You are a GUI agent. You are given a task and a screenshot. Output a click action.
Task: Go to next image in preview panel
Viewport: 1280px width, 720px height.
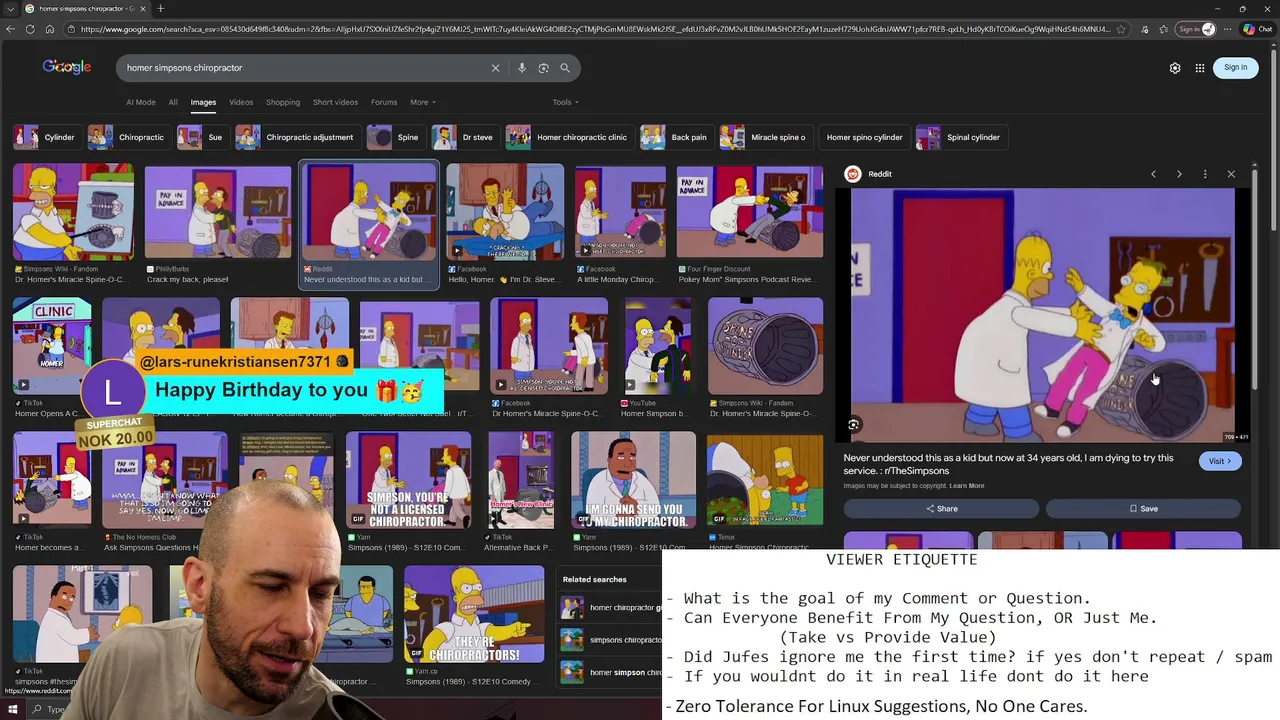(x=1179, y=174)
